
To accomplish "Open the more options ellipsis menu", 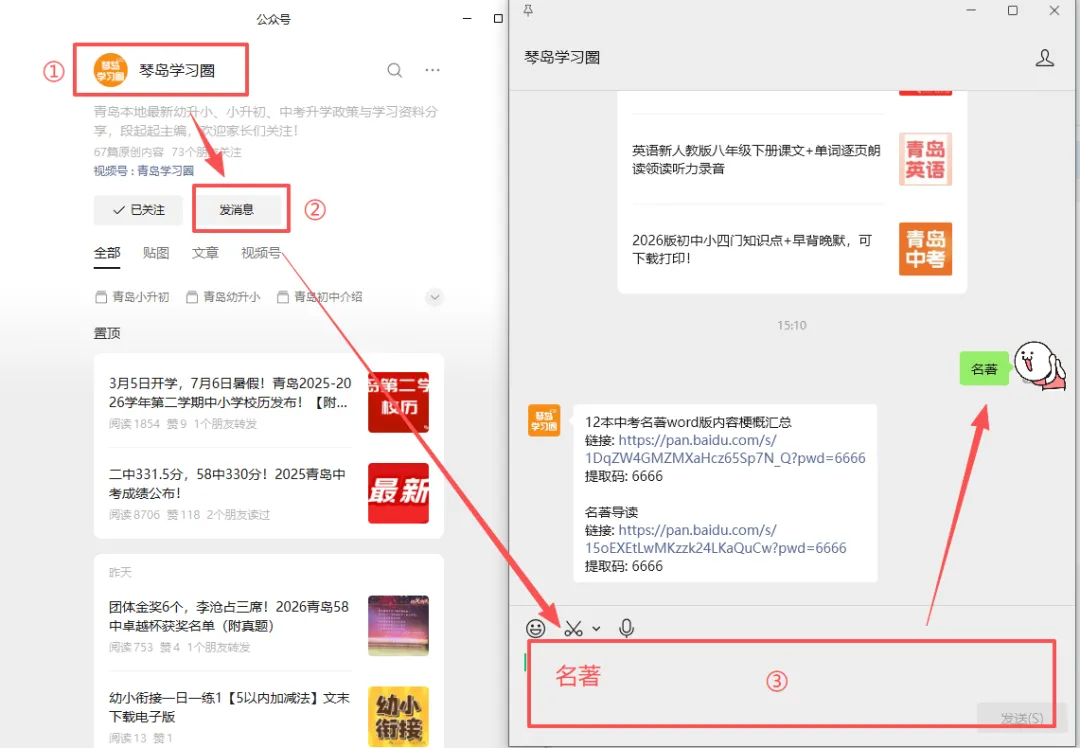I will click(433, 70).
